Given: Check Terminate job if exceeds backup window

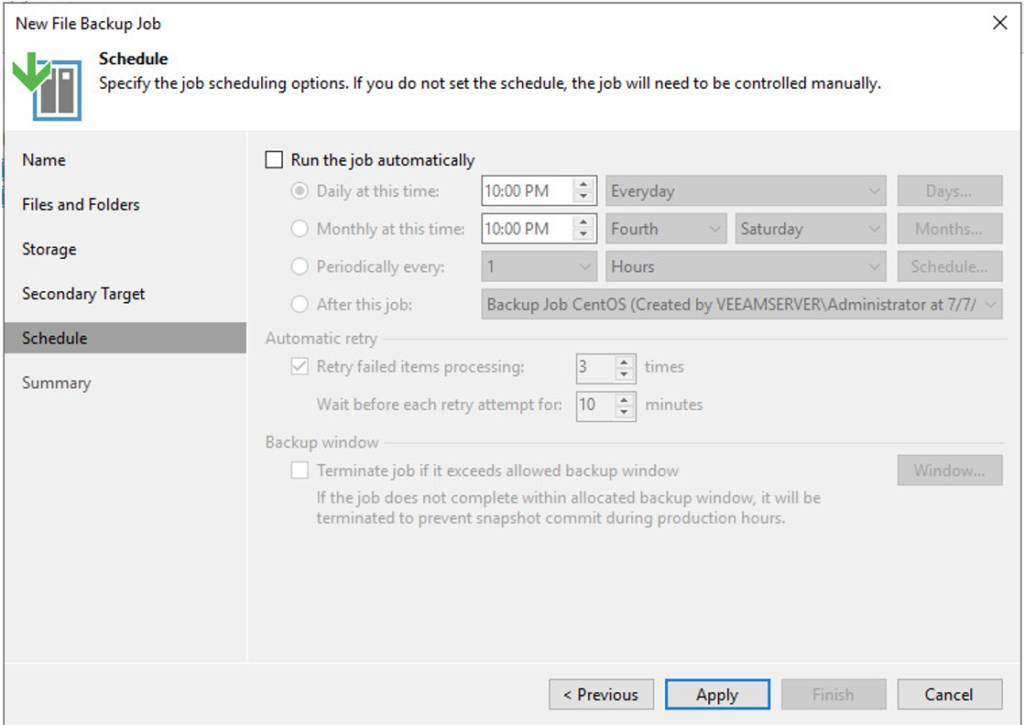Looking at the screenshot, I should click(300, 470).
